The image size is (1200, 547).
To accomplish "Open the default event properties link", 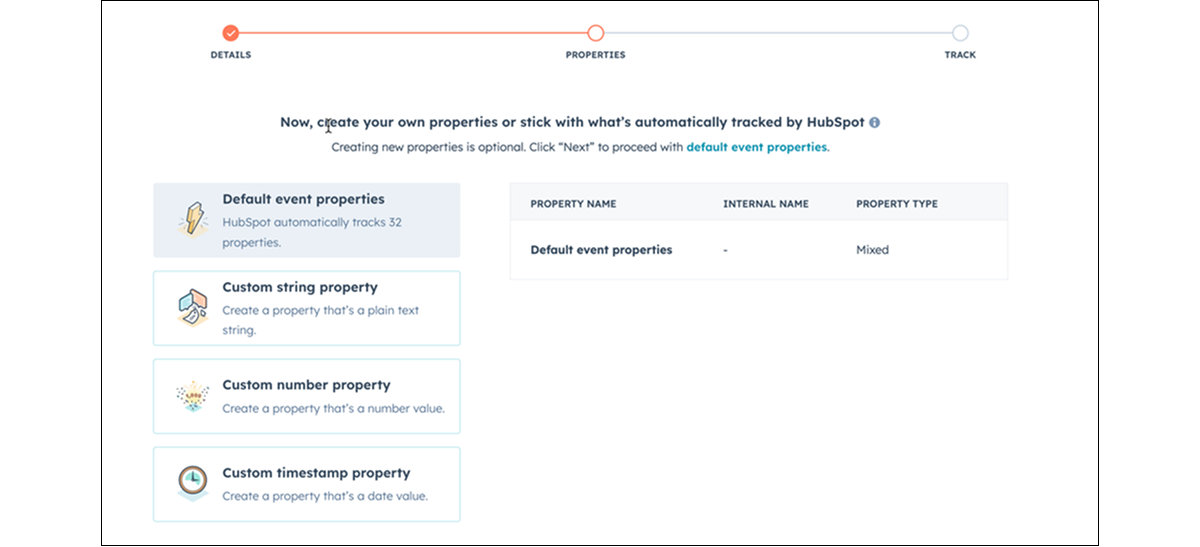I will coord(756,147).
